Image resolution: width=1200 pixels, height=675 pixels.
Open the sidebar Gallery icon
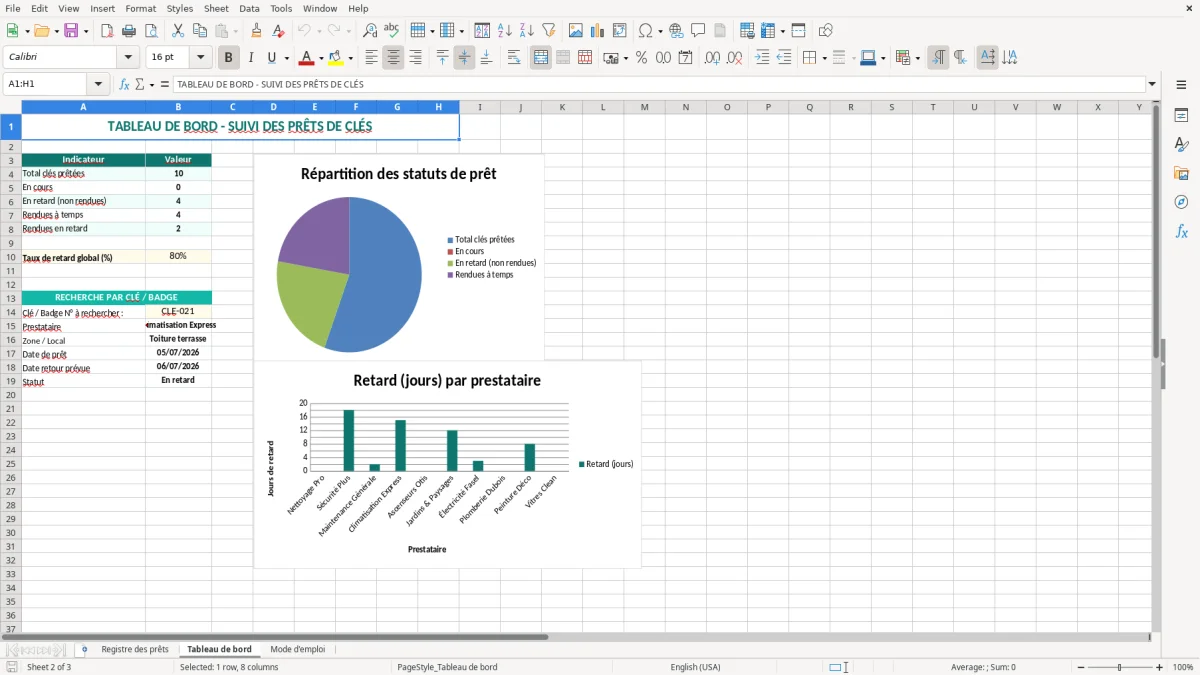1181,173
